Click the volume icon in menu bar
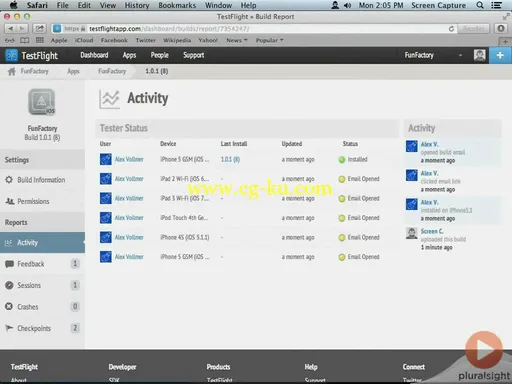This screenshot has width=512, height=384. tap(347, 5)
